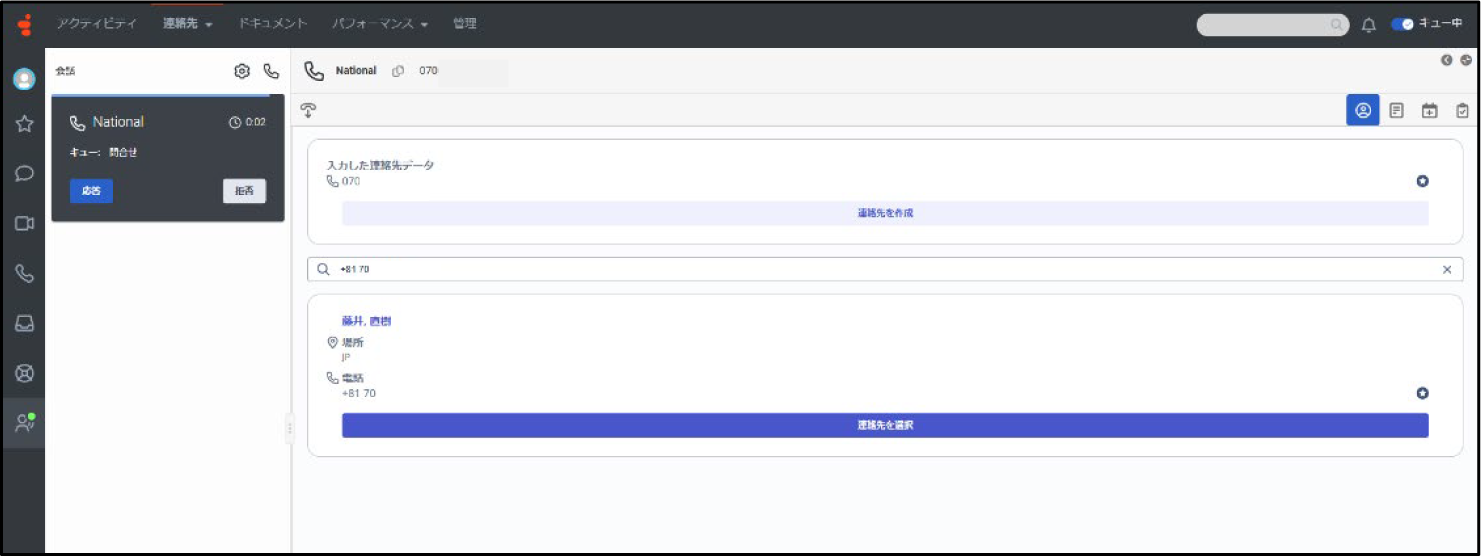
Task: Copy the caller number with copy icon
Action: coord(398,71)
